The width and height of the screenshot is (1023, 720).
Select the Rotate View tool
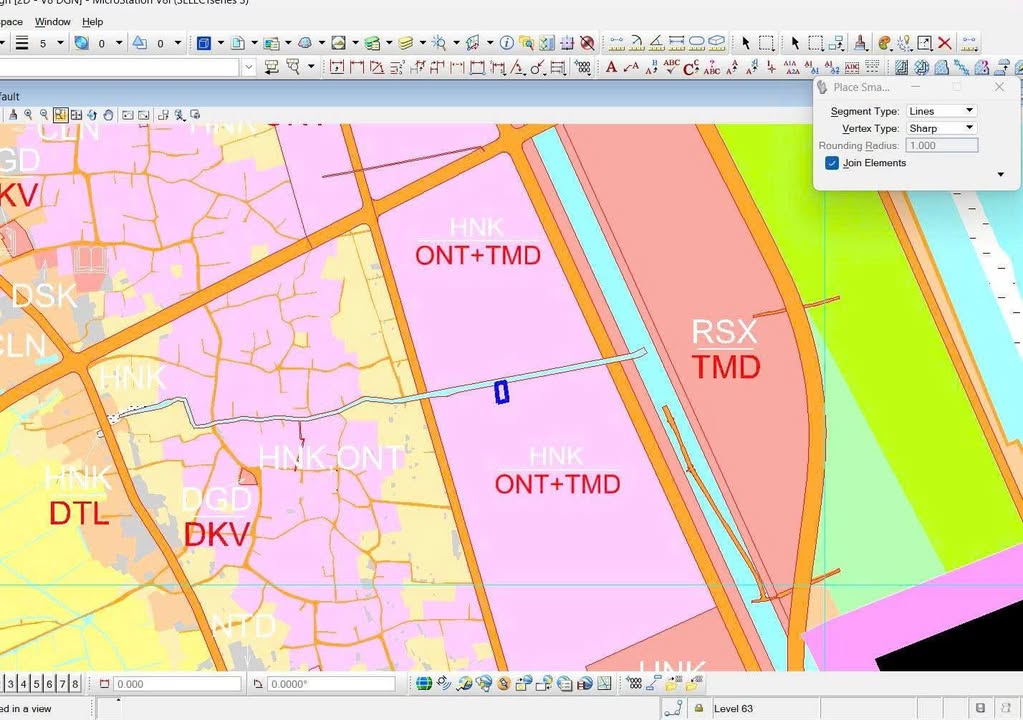[x=92, y=115]
